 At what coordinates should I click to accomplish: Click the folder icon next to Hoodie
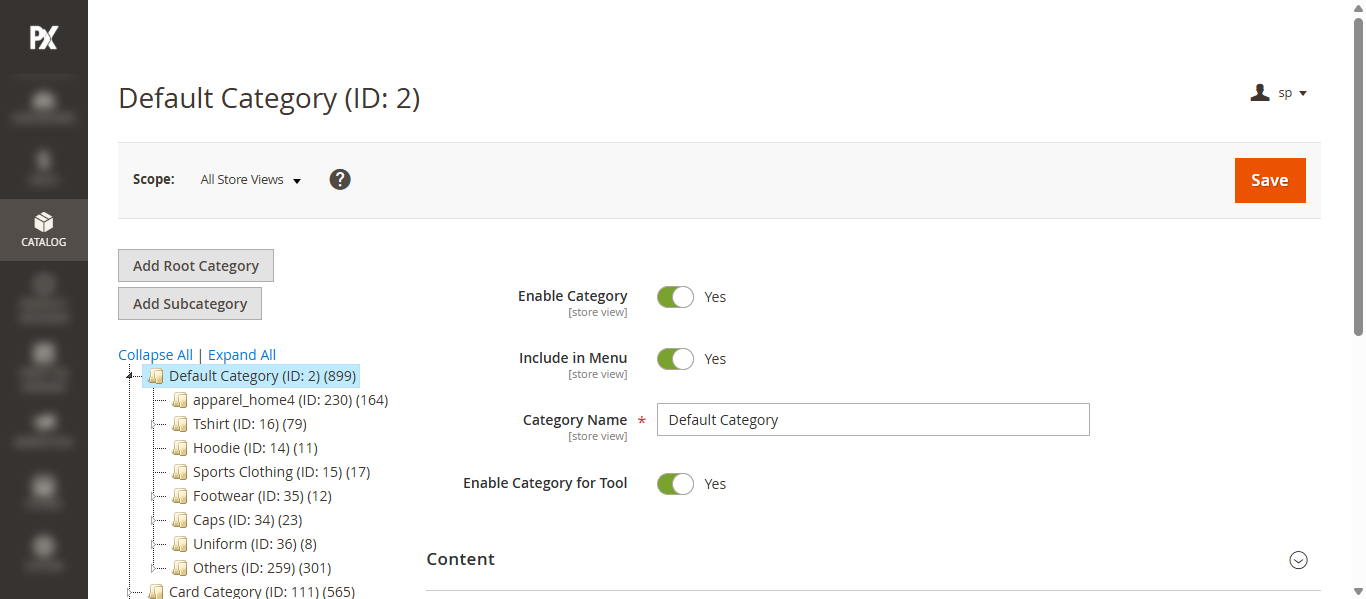(180, 448)
